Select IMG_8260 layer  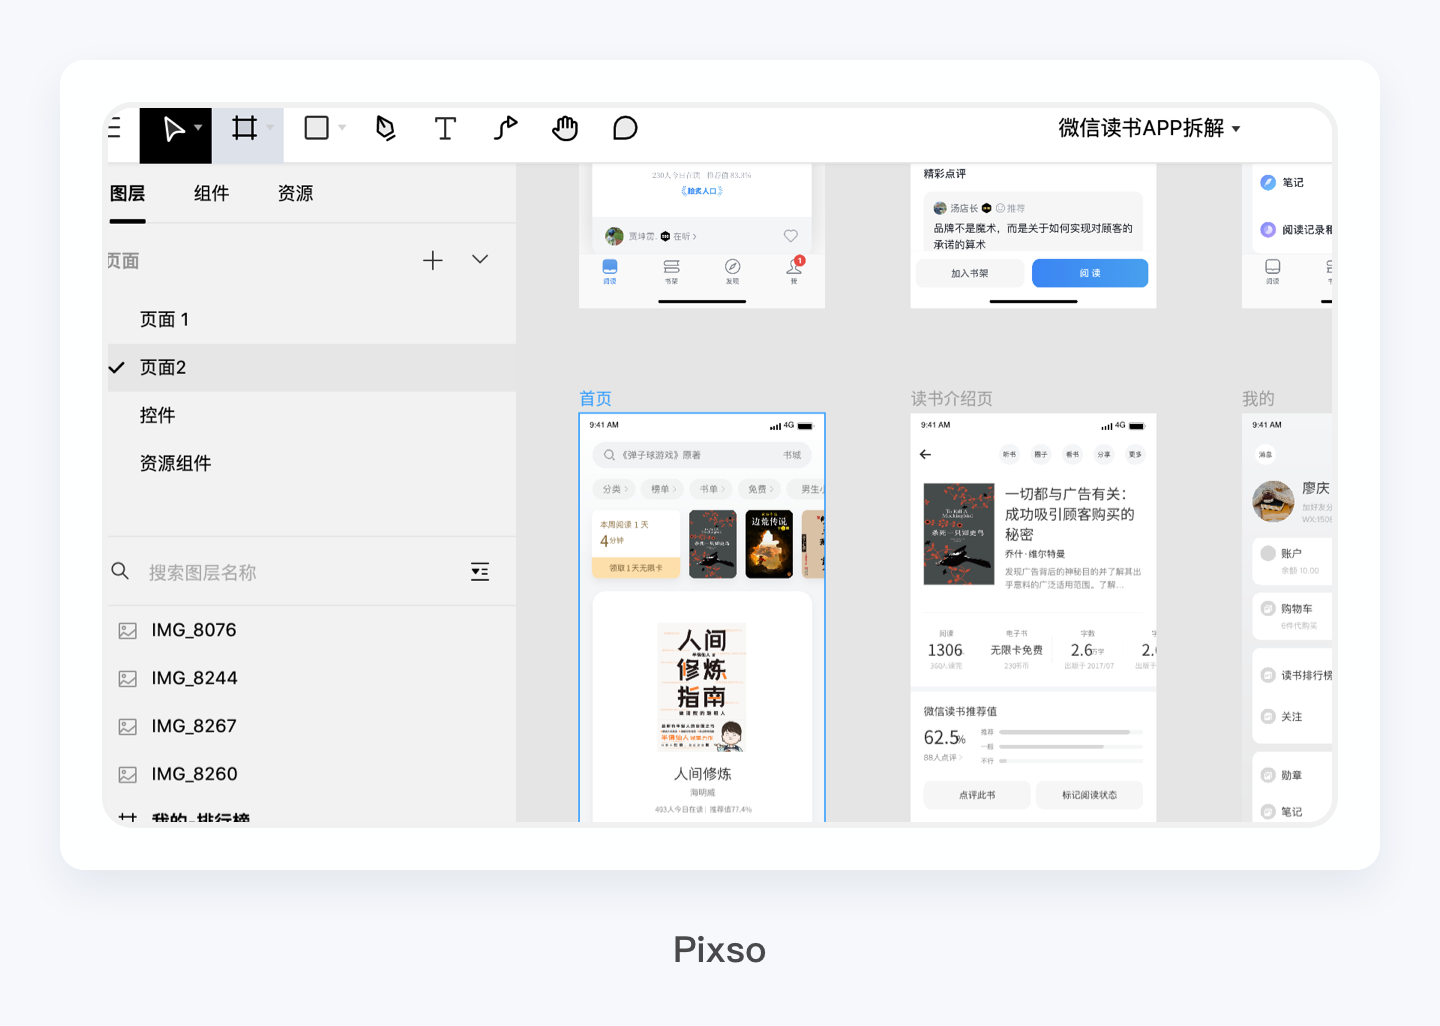point(311,774)
